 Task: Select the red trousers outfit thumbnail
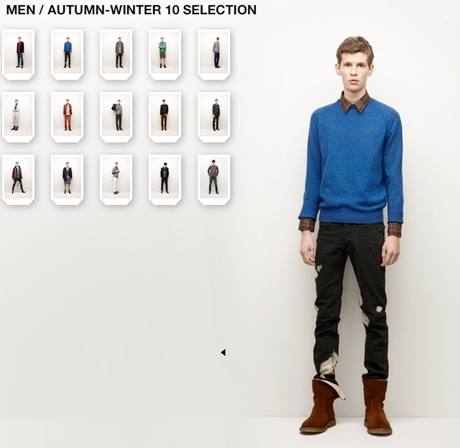point(67,117)
